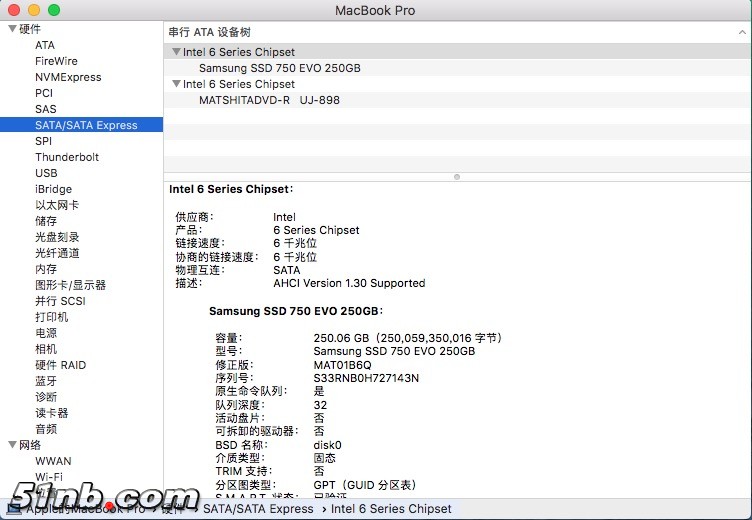Click SATA/SATA Express in the path bar
The width and height of the screenshot is (752, 520).
(258, 508)
